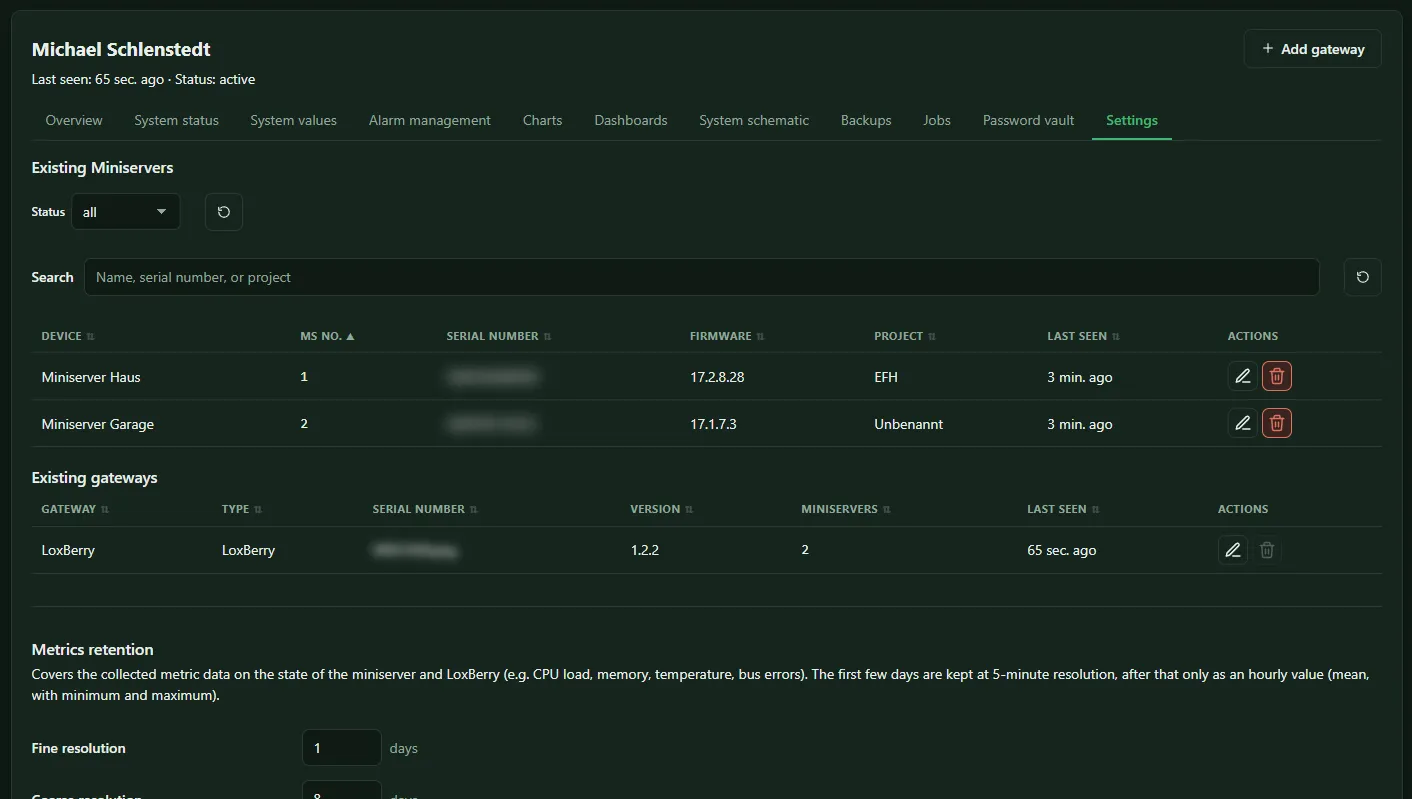Image resolution: width=1412 pixels, height=799 pixels.
Task: Click the Miniserver Garage device name
Action: tap(98, 424)
